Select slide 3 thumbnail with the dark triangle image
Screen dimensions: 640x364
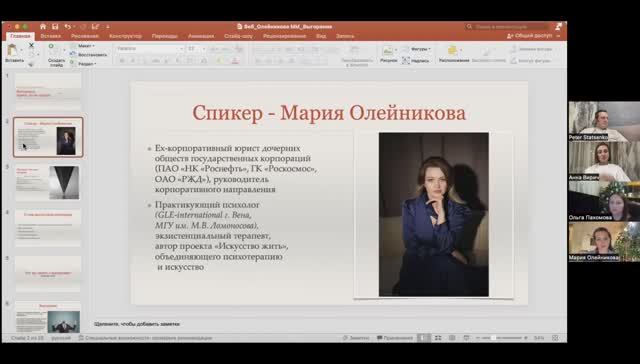48,182
